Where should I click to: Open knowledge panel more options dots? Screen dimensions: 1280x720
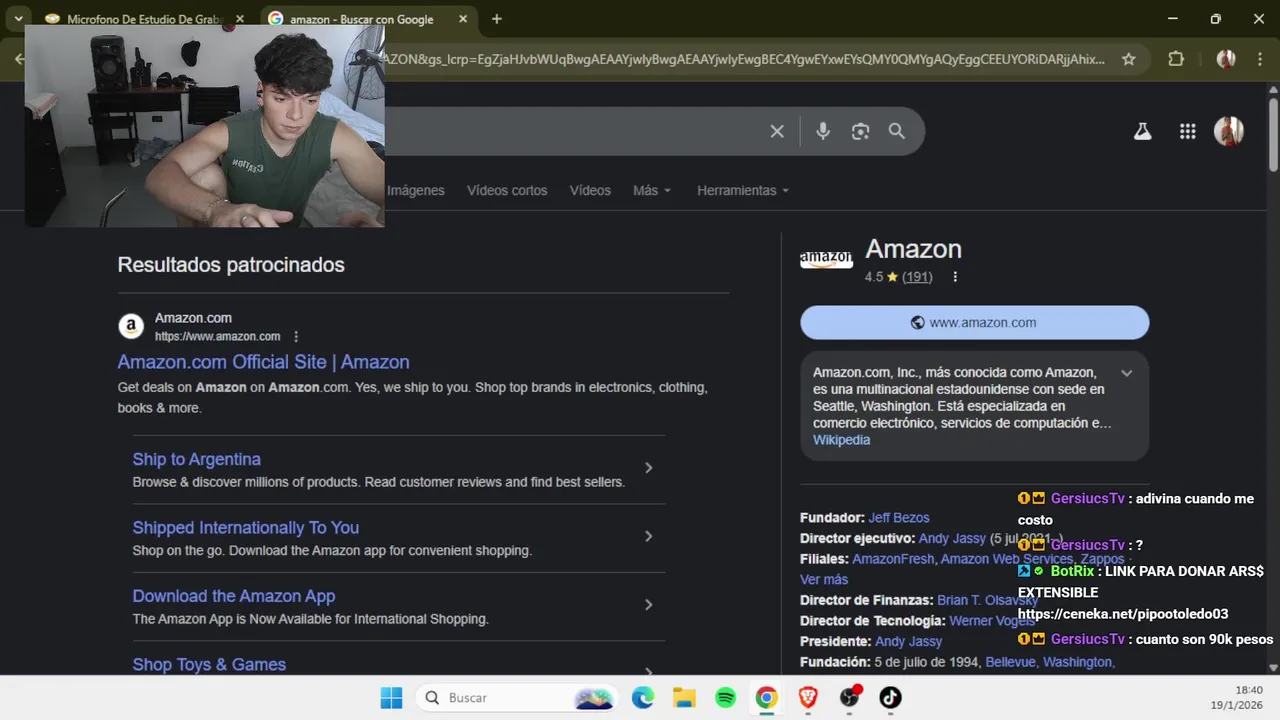955,277
